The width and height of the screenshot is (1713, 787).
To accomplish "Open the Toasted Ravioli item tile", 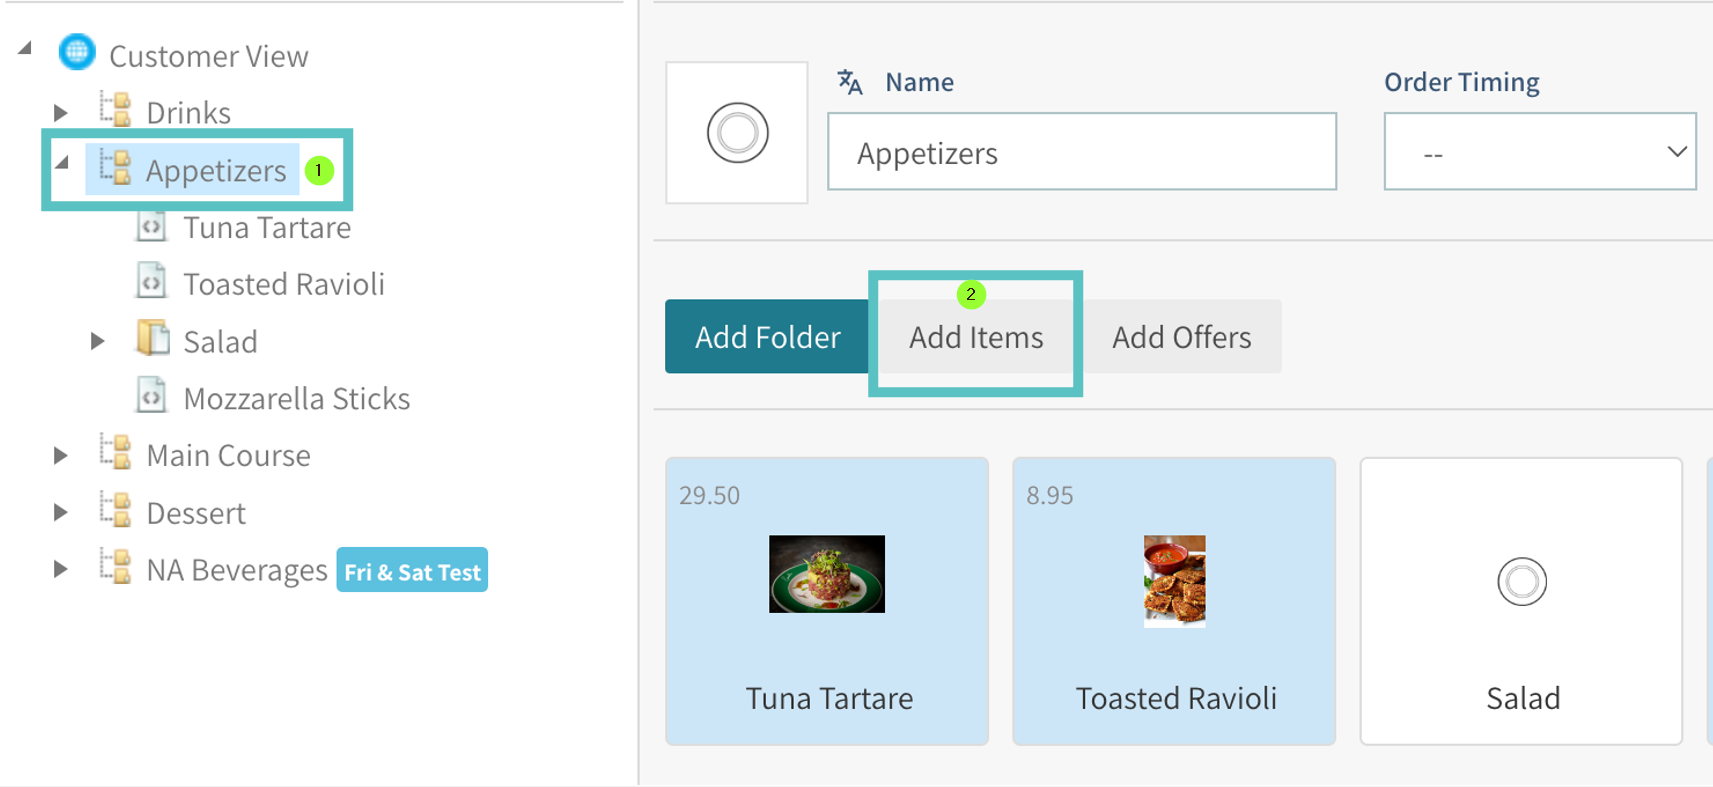I will [1174, 601].
